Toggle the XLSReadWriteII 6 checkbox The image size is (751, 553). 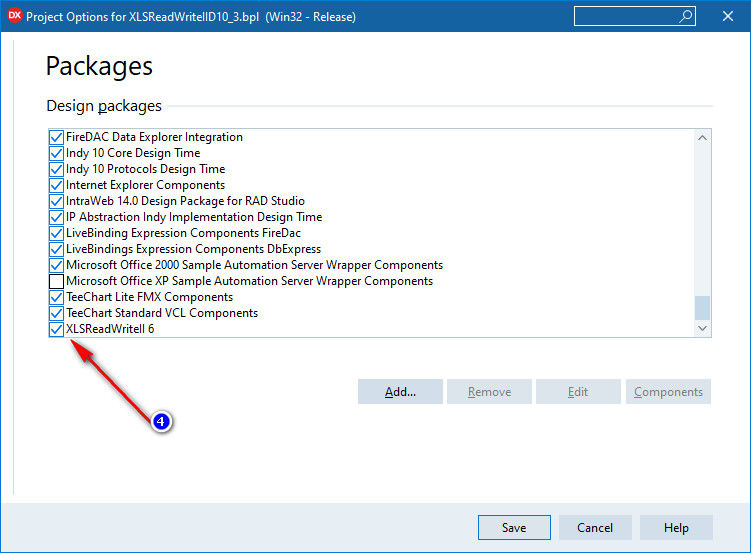pyautogui.click(x=56, y=329)
